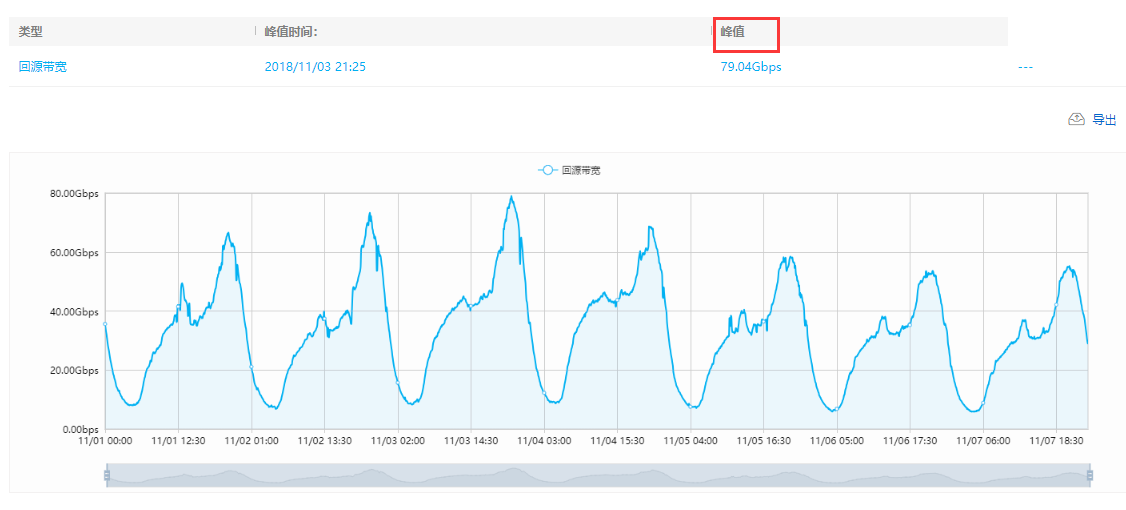Sort by the 类型 column header
This screenshot has height=510, width=1126.
pos(31,32)
